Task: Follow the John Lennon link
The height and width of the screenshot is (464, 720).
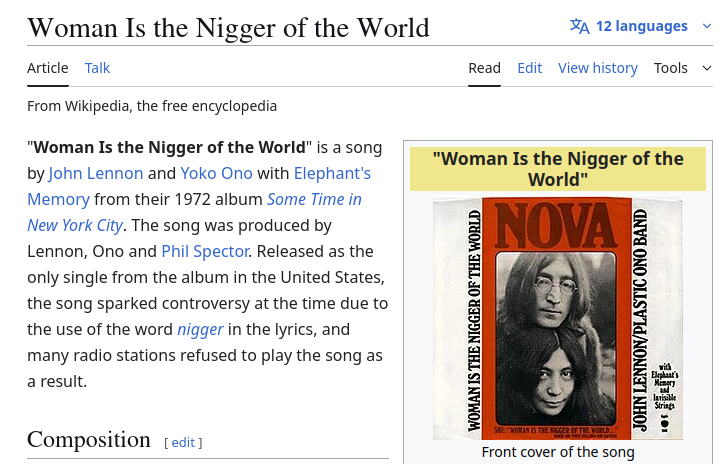Action: tap(96, 173)
